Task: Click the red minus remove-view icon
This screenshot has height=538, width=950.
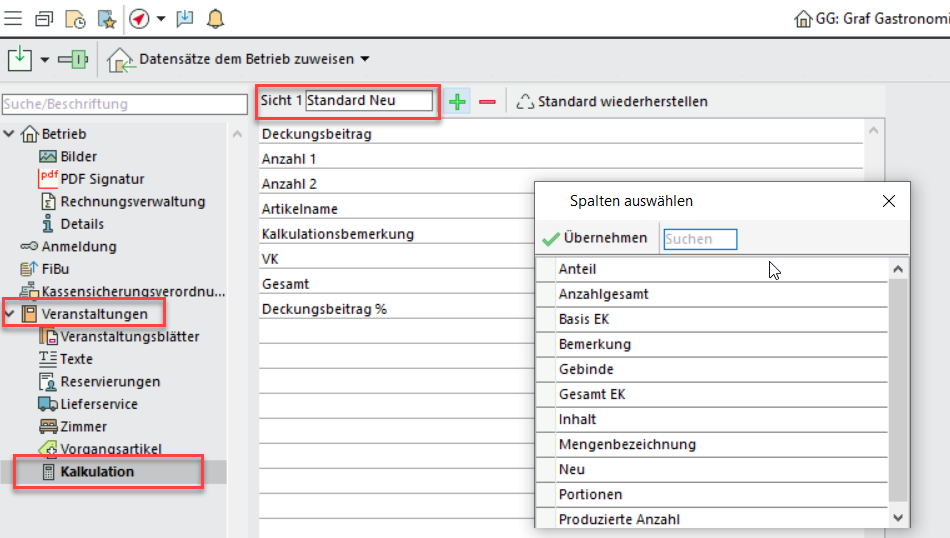Action: tap(487, 101)
